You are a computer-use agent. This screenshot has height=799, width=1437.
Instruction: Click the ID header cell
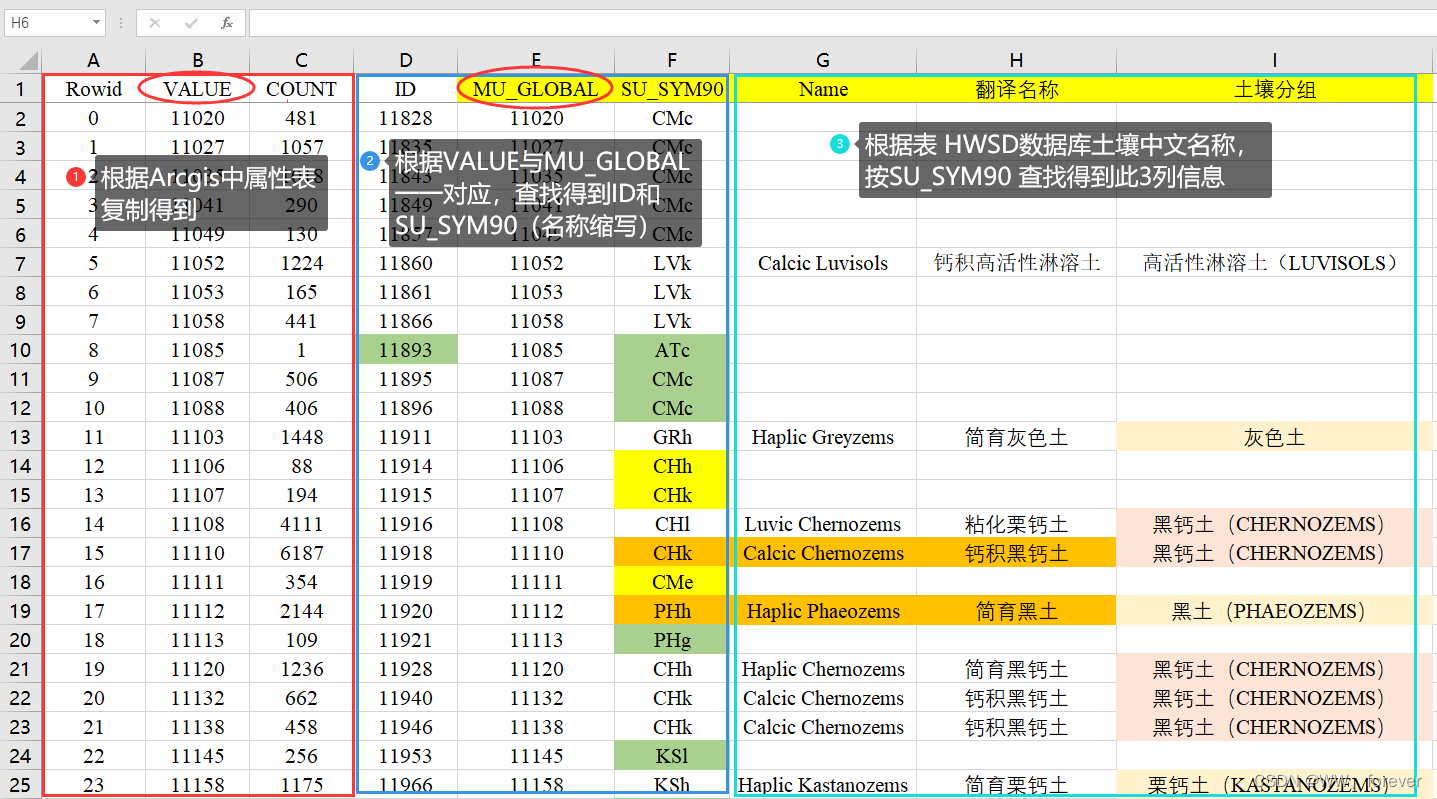pos(406,89)
